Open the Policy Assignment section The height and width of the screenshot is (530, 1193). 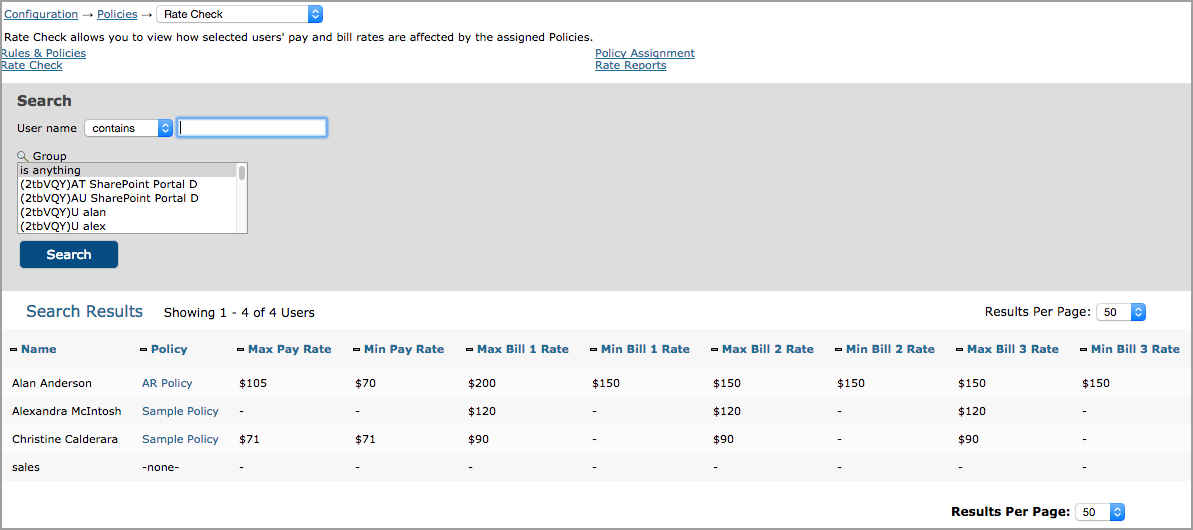point(644,53)
